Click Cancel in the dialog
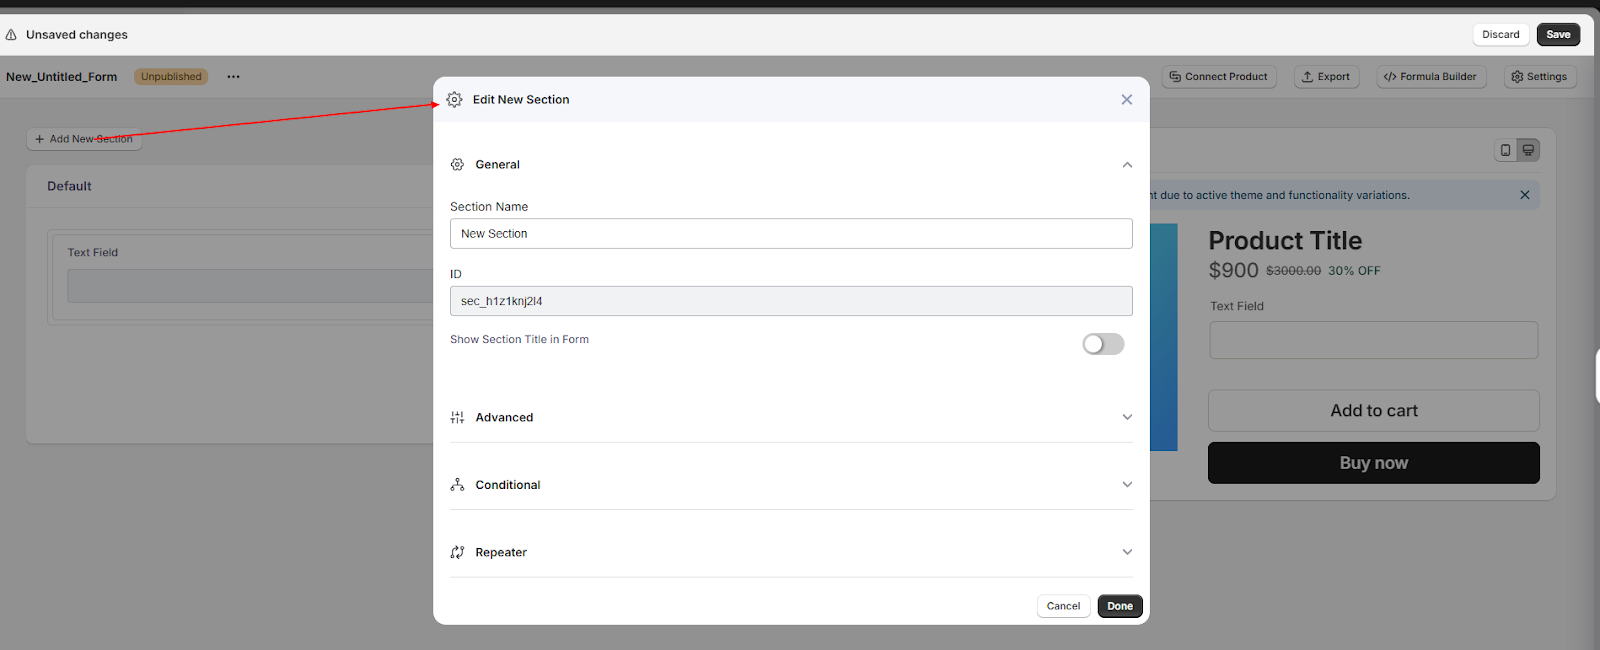This screenshot has width=1600, height=650. (x=1063, y=606)
